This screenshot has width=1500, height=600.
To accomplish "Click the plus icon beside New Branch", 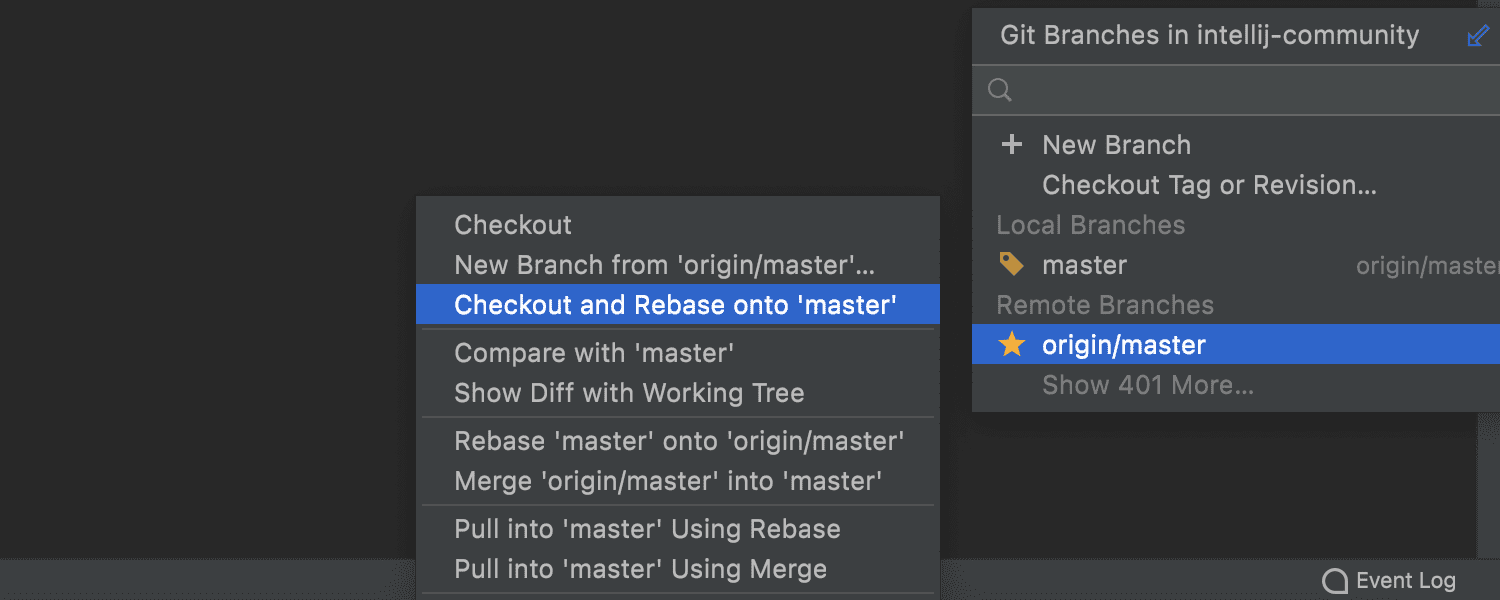I will [1012, 145].
